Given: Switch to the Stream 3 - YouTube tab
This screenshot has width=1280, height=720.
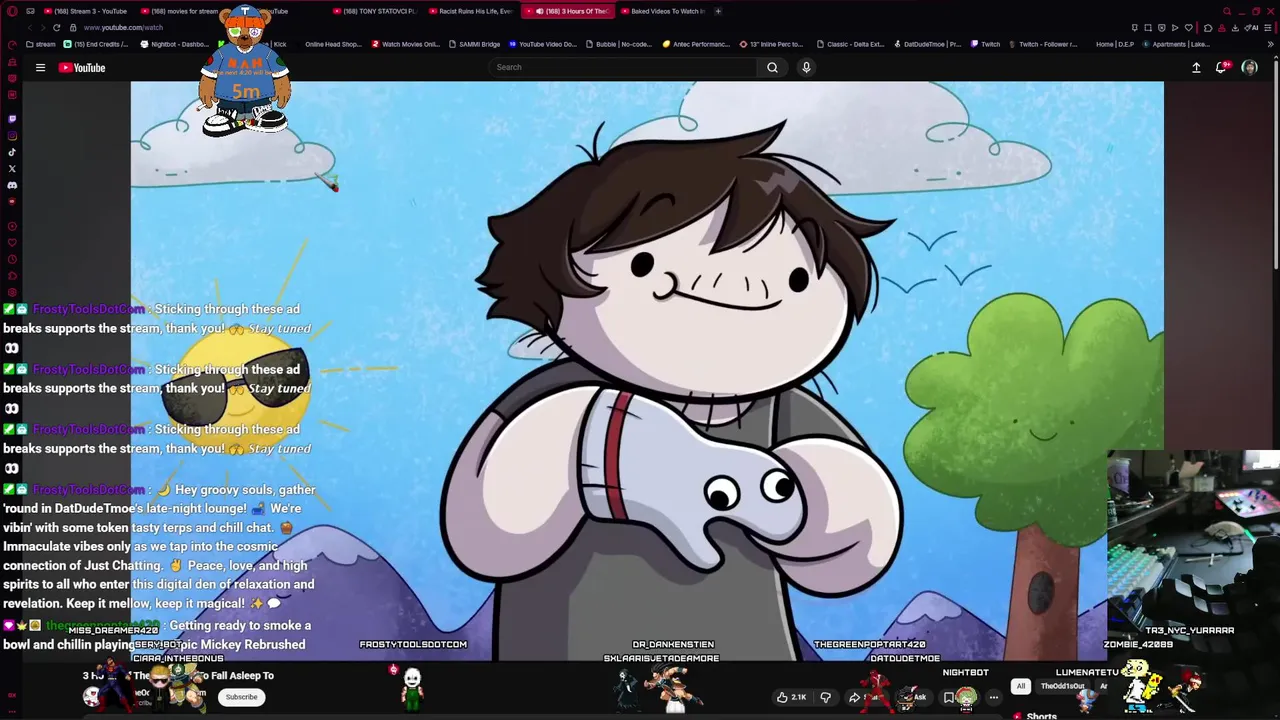Looking at the screenshot, I should click(x=85, y=11).
